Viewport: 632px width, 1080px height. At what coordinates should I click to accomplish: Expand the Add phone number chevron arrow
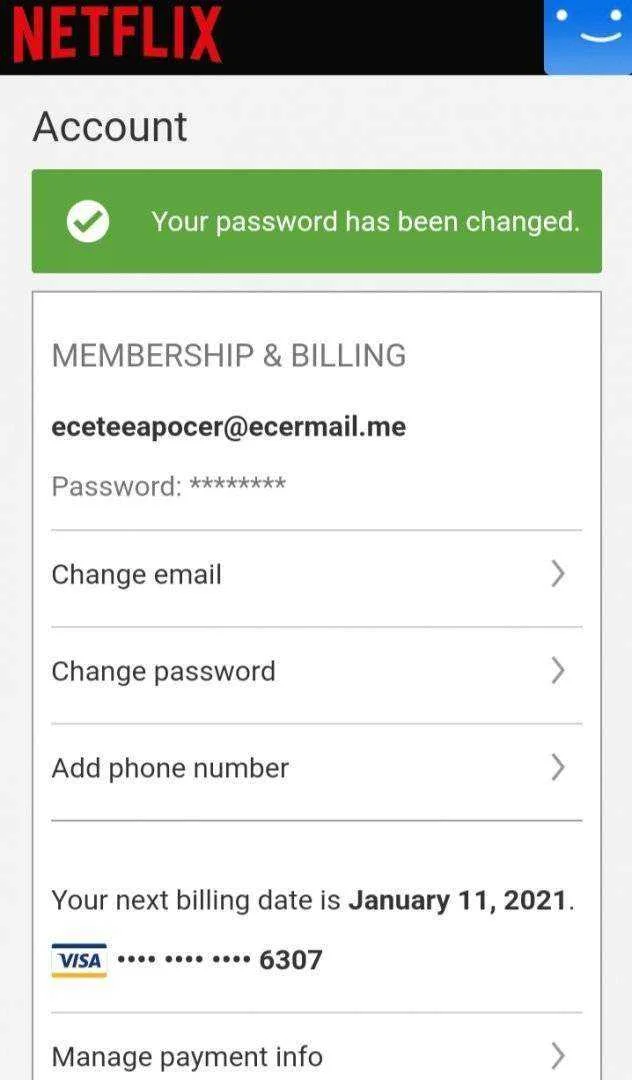tap(558, 767)
